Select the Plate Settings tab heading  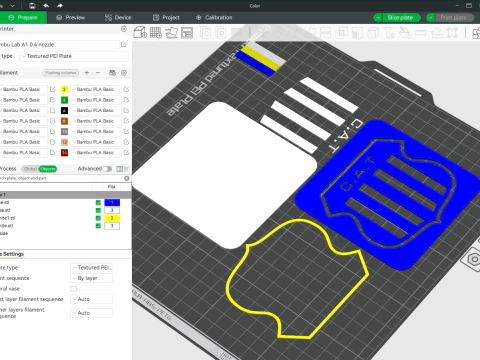12,254
